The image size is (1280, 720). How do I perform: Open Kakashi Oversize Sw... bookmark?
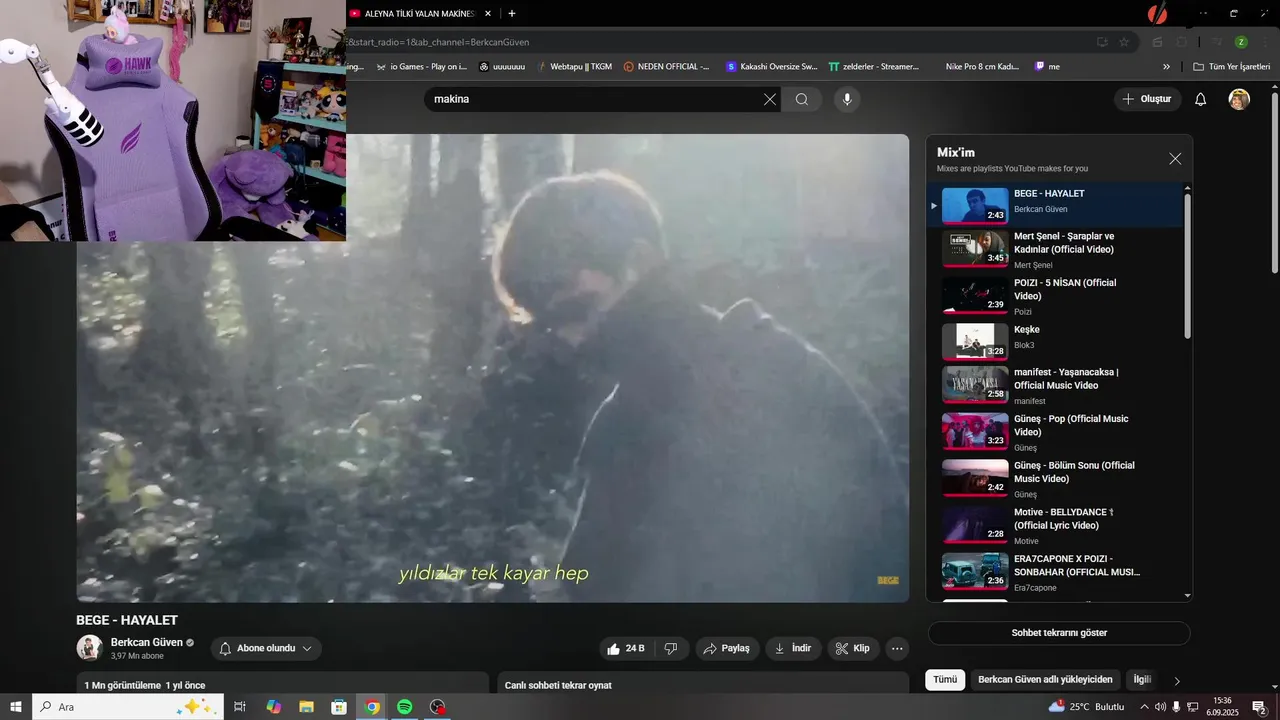tap(772, 67)
